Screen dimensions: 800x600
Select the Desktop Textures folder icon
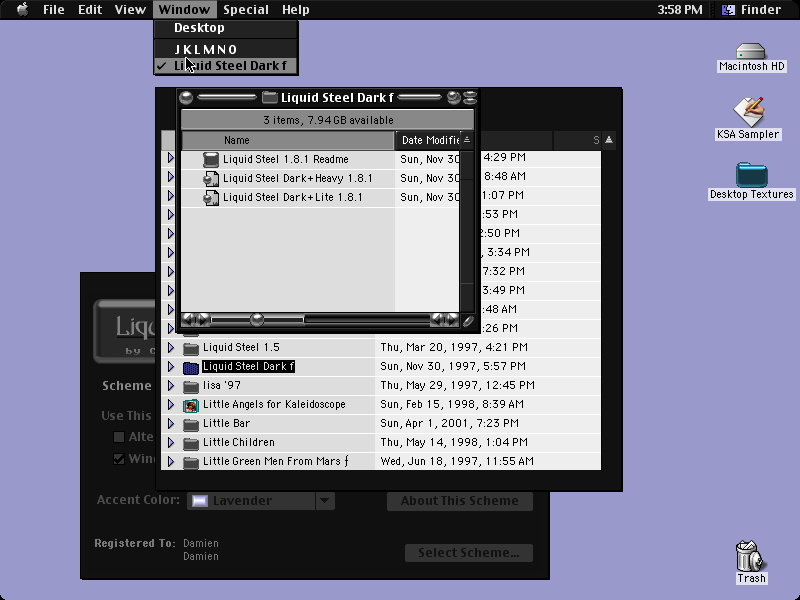(x=752, y=175)
